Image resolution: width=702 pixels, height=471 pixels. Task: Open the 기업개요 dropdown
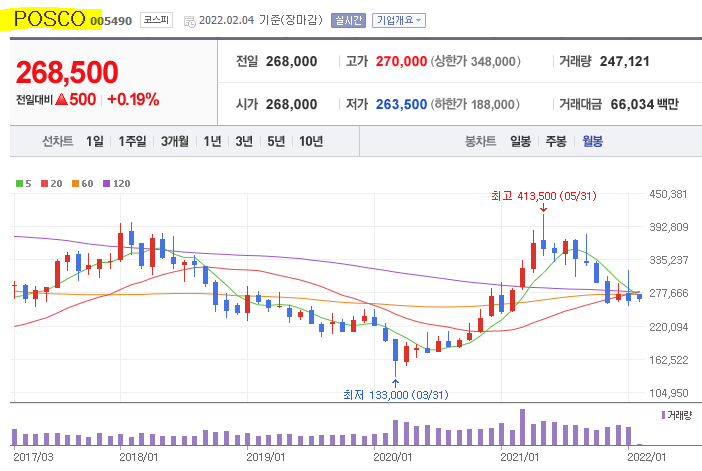(399, 20)
